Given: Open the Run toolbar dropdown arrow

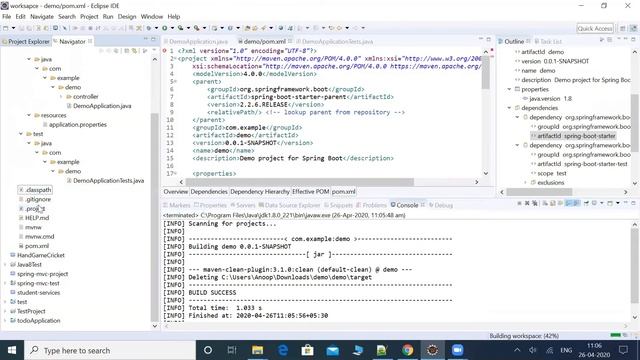Looking at the screenshot, I should point(172,28).
